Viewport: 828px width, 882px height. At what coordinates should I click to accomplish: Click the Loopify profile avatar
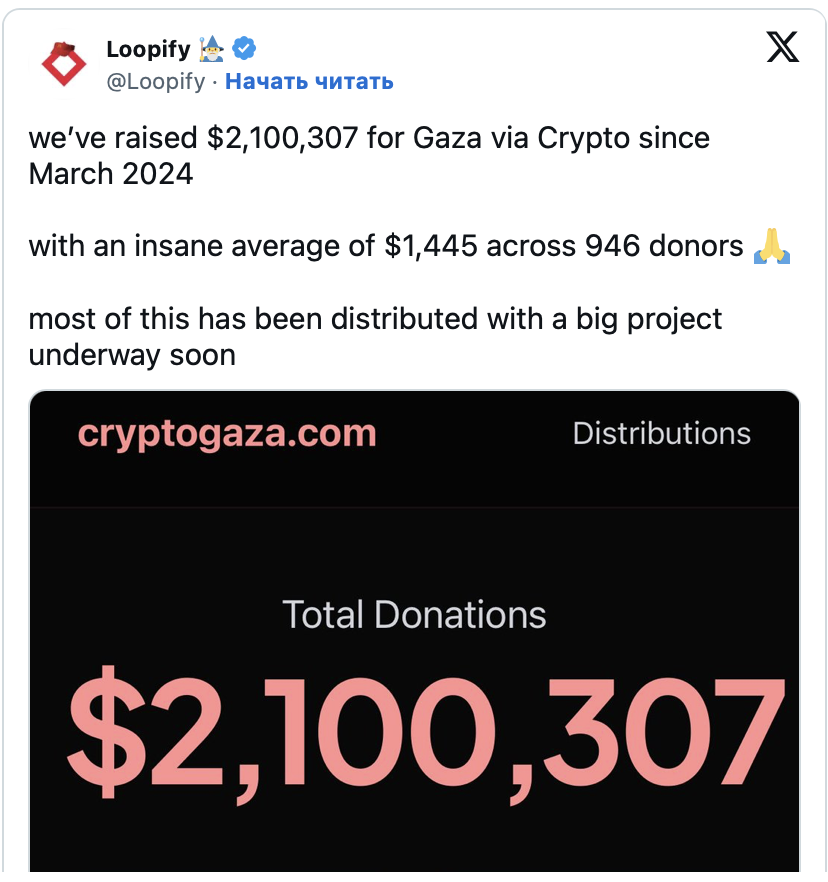pyautogui.click(x=64, y=63)
